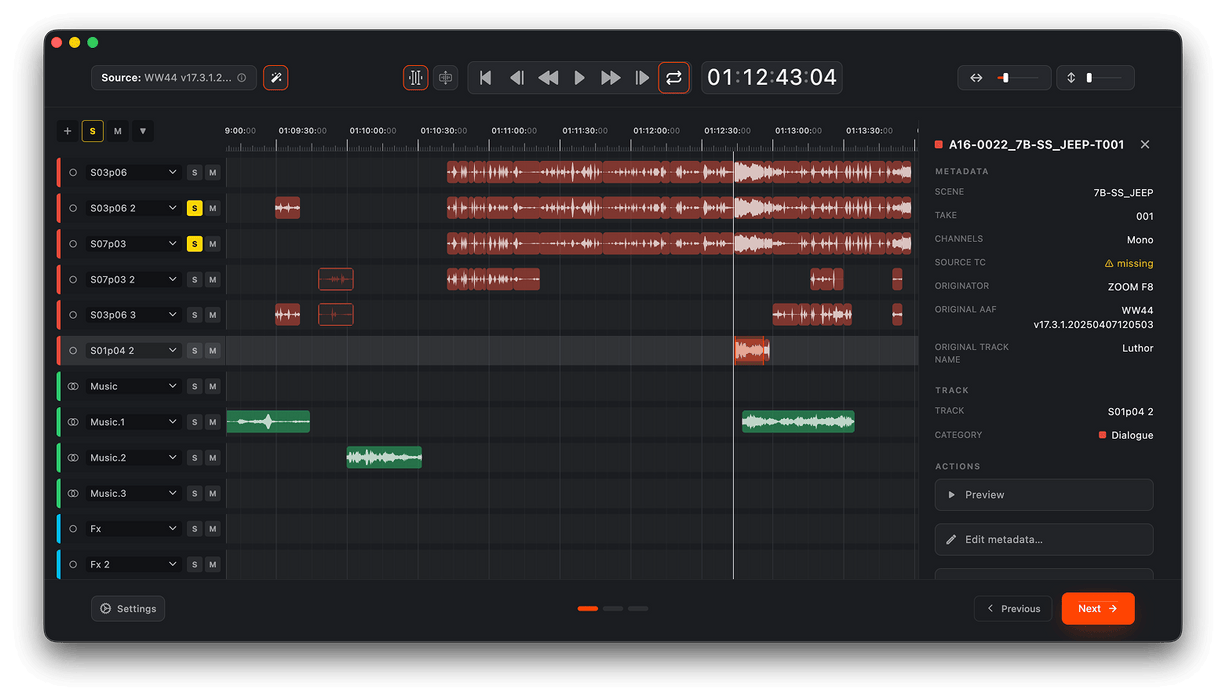
Task: Open the S03p06 2 track name dropdown
Action: 133,208
